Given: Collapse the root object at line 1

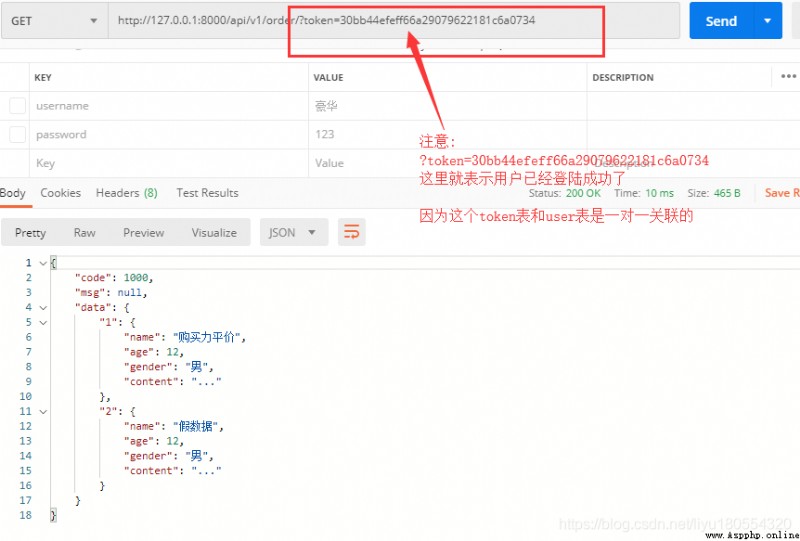Looking at the screenshot, I should coord(43,263).
